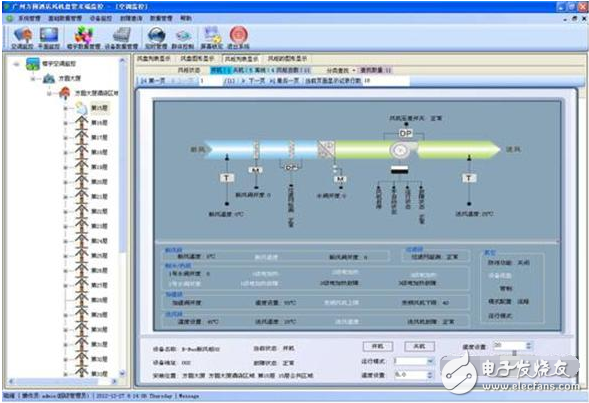589x403 pixels.
Task: Collapse the 方圆大厦 tree node
Action: point(33,79)
